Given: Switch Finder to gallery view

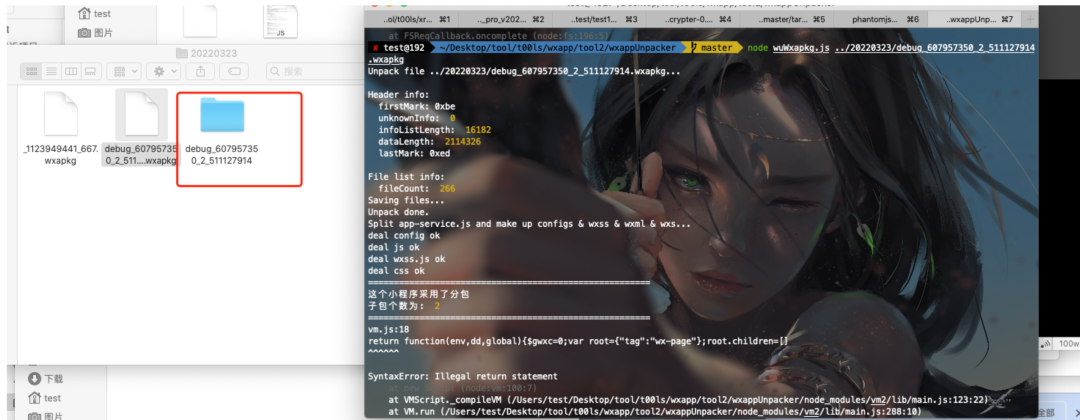Looking at the screenshot, I should pos(90,71).
